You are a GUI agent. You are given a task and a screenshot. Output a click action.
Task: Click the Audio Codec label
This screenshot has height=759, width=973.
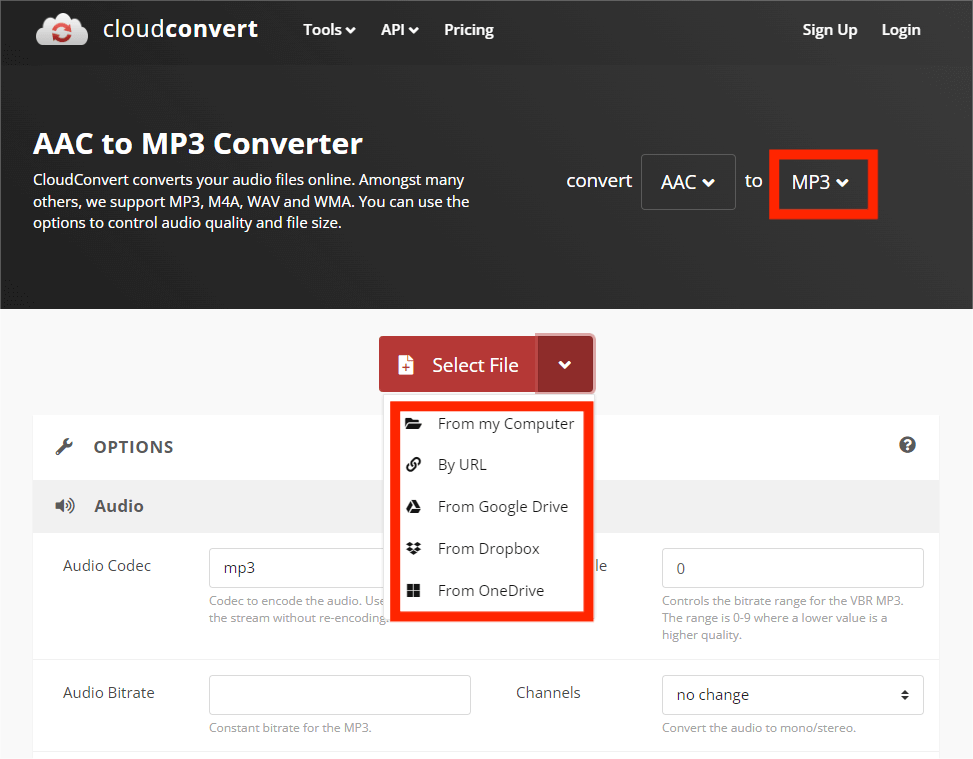coord(107,565)
